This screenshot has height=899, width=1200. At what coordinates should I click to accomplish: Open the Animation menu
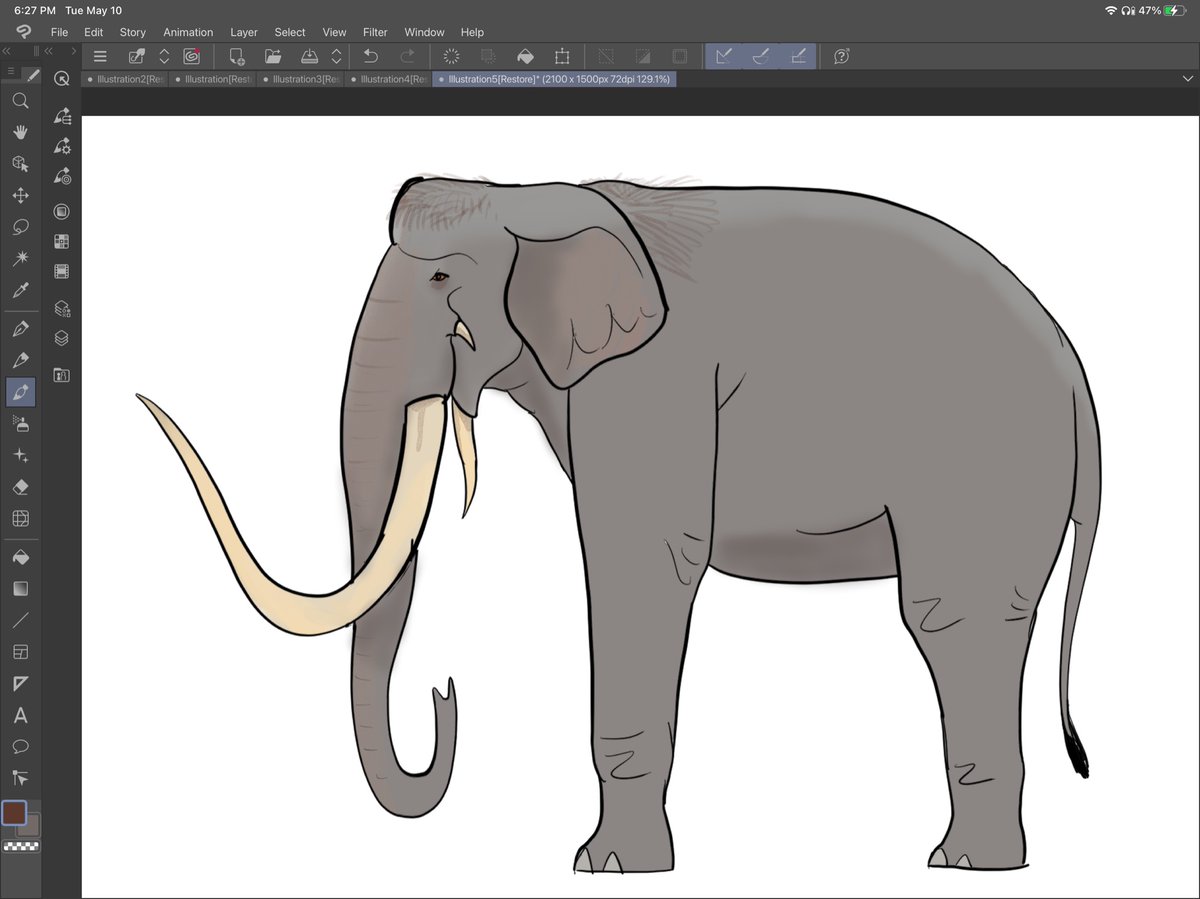pyautogui.click(x=188, y=32)
